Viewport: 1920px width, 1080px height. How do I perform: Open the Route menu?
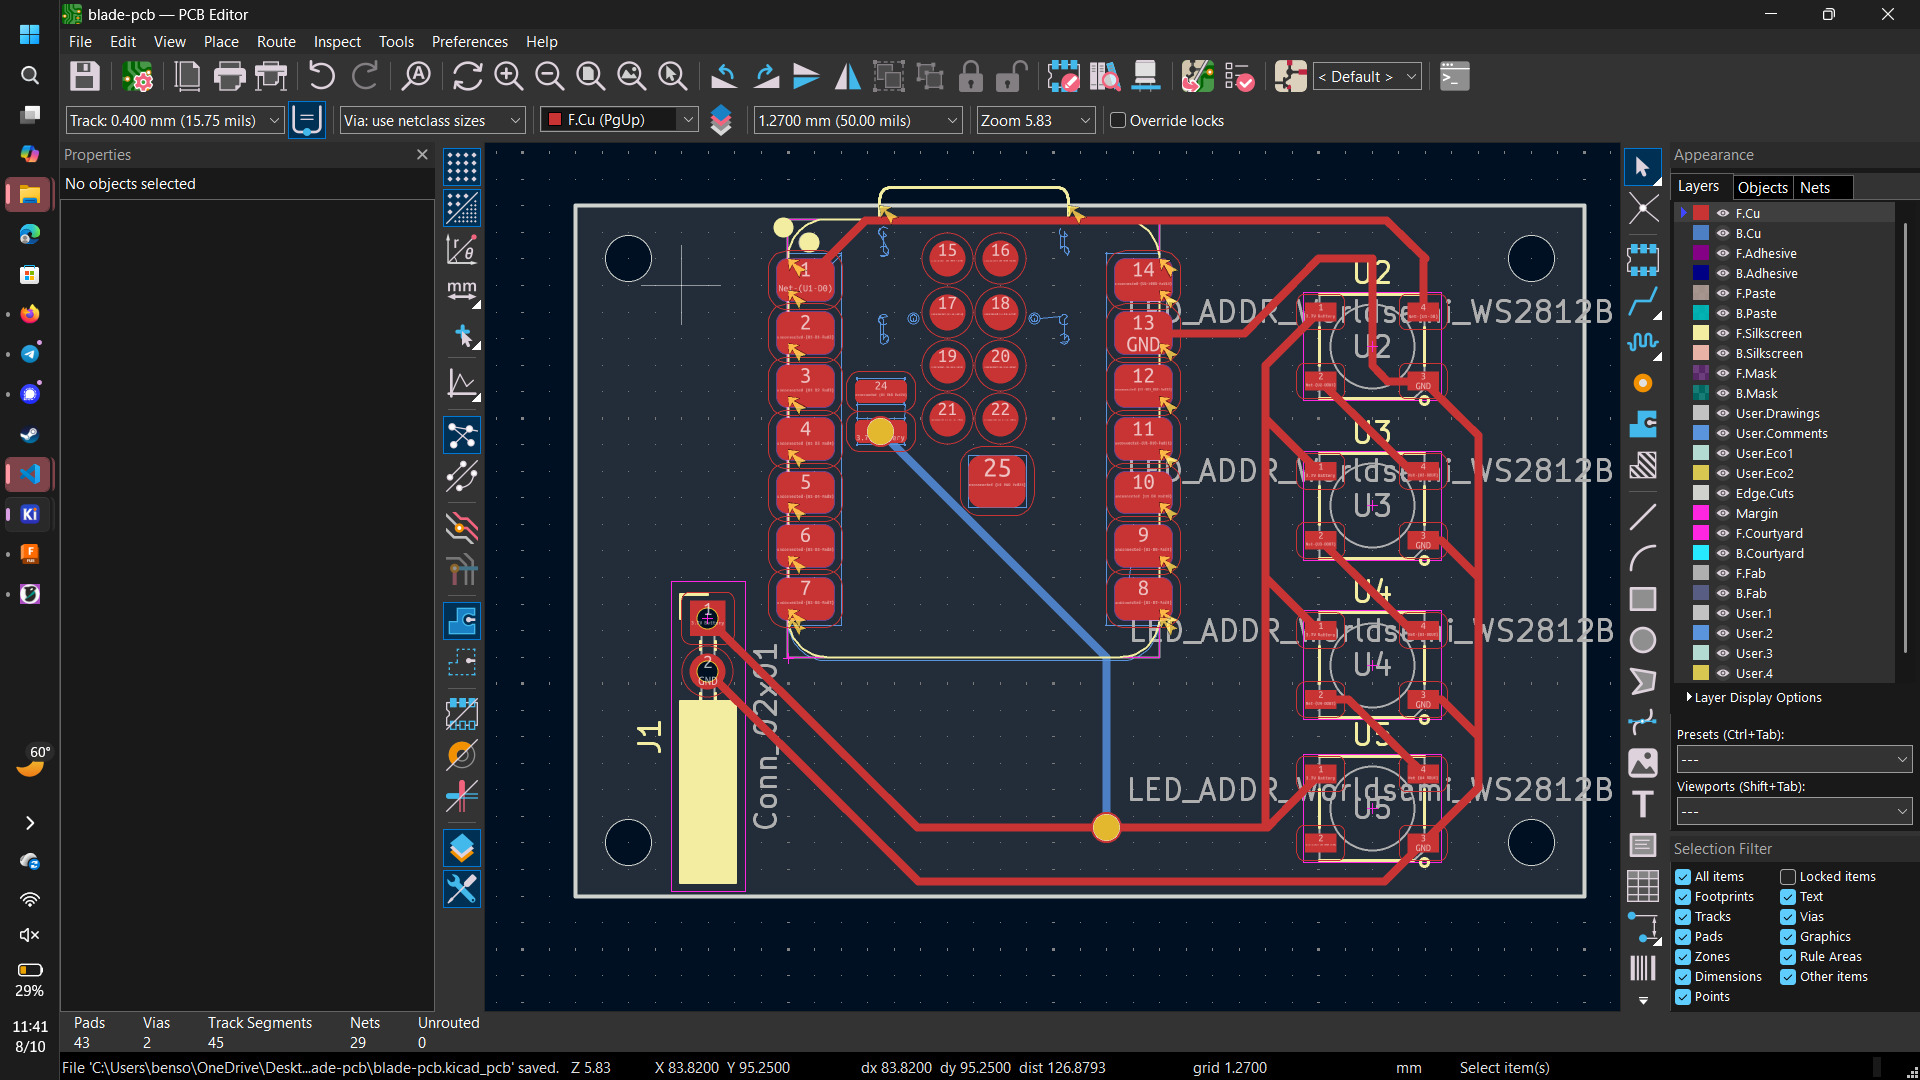pos(276,42)
